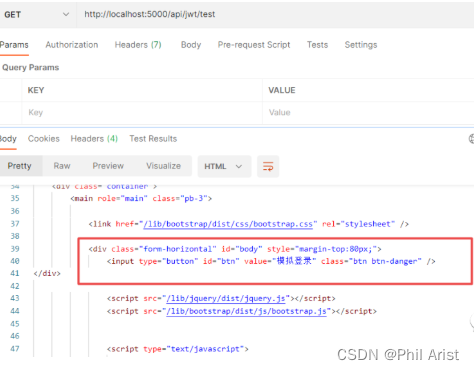The width and height of the screenshot is (474, 370).
Task: Click line number 39
Action: (x=15, y=249)
